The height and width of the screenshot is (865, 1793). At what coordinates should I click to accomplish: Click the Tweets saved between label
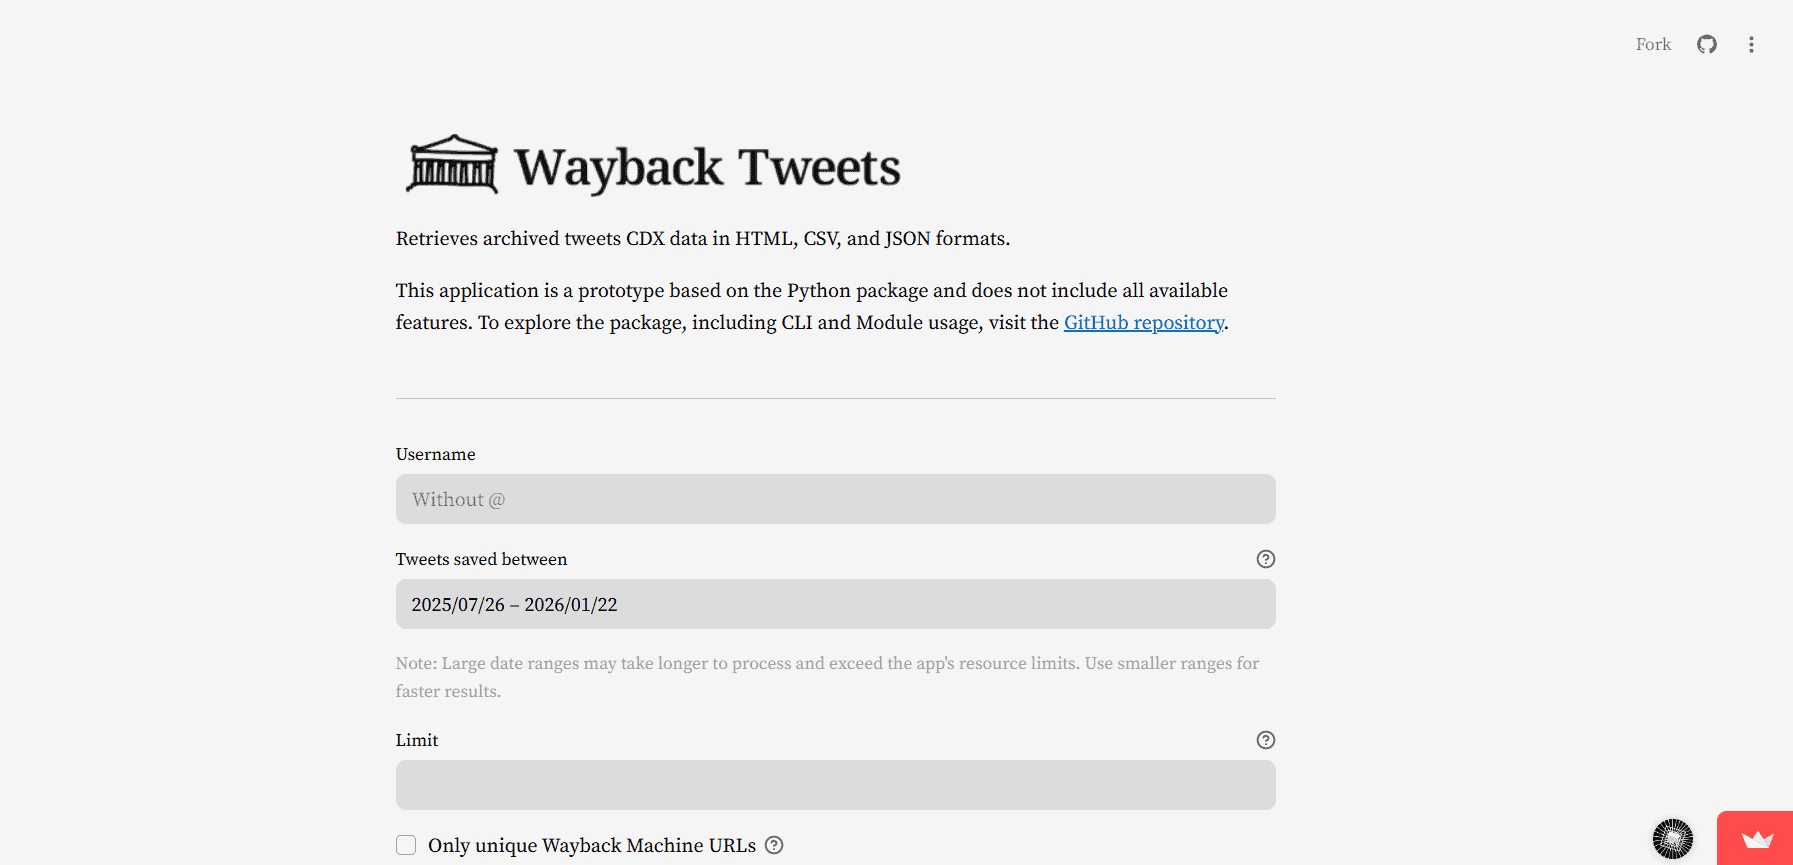point(481,559)
